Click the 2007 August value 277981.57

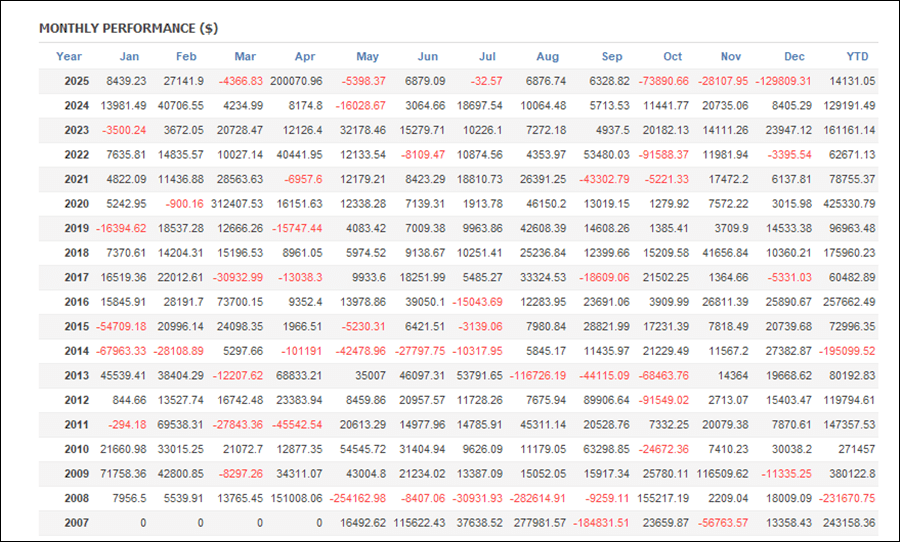click(532, 522)
